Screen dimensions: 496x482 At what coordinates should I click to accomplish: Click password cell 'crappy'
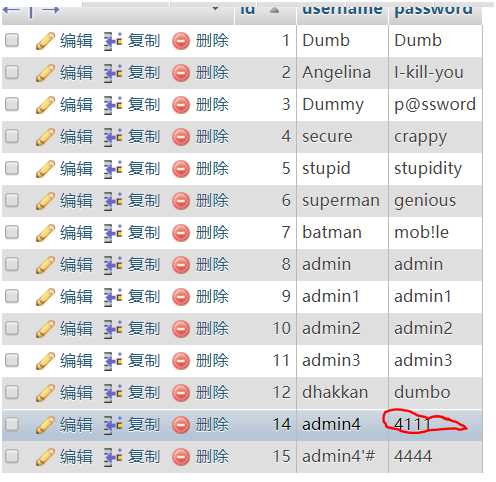pyautogui.click(x=420, y=137)
